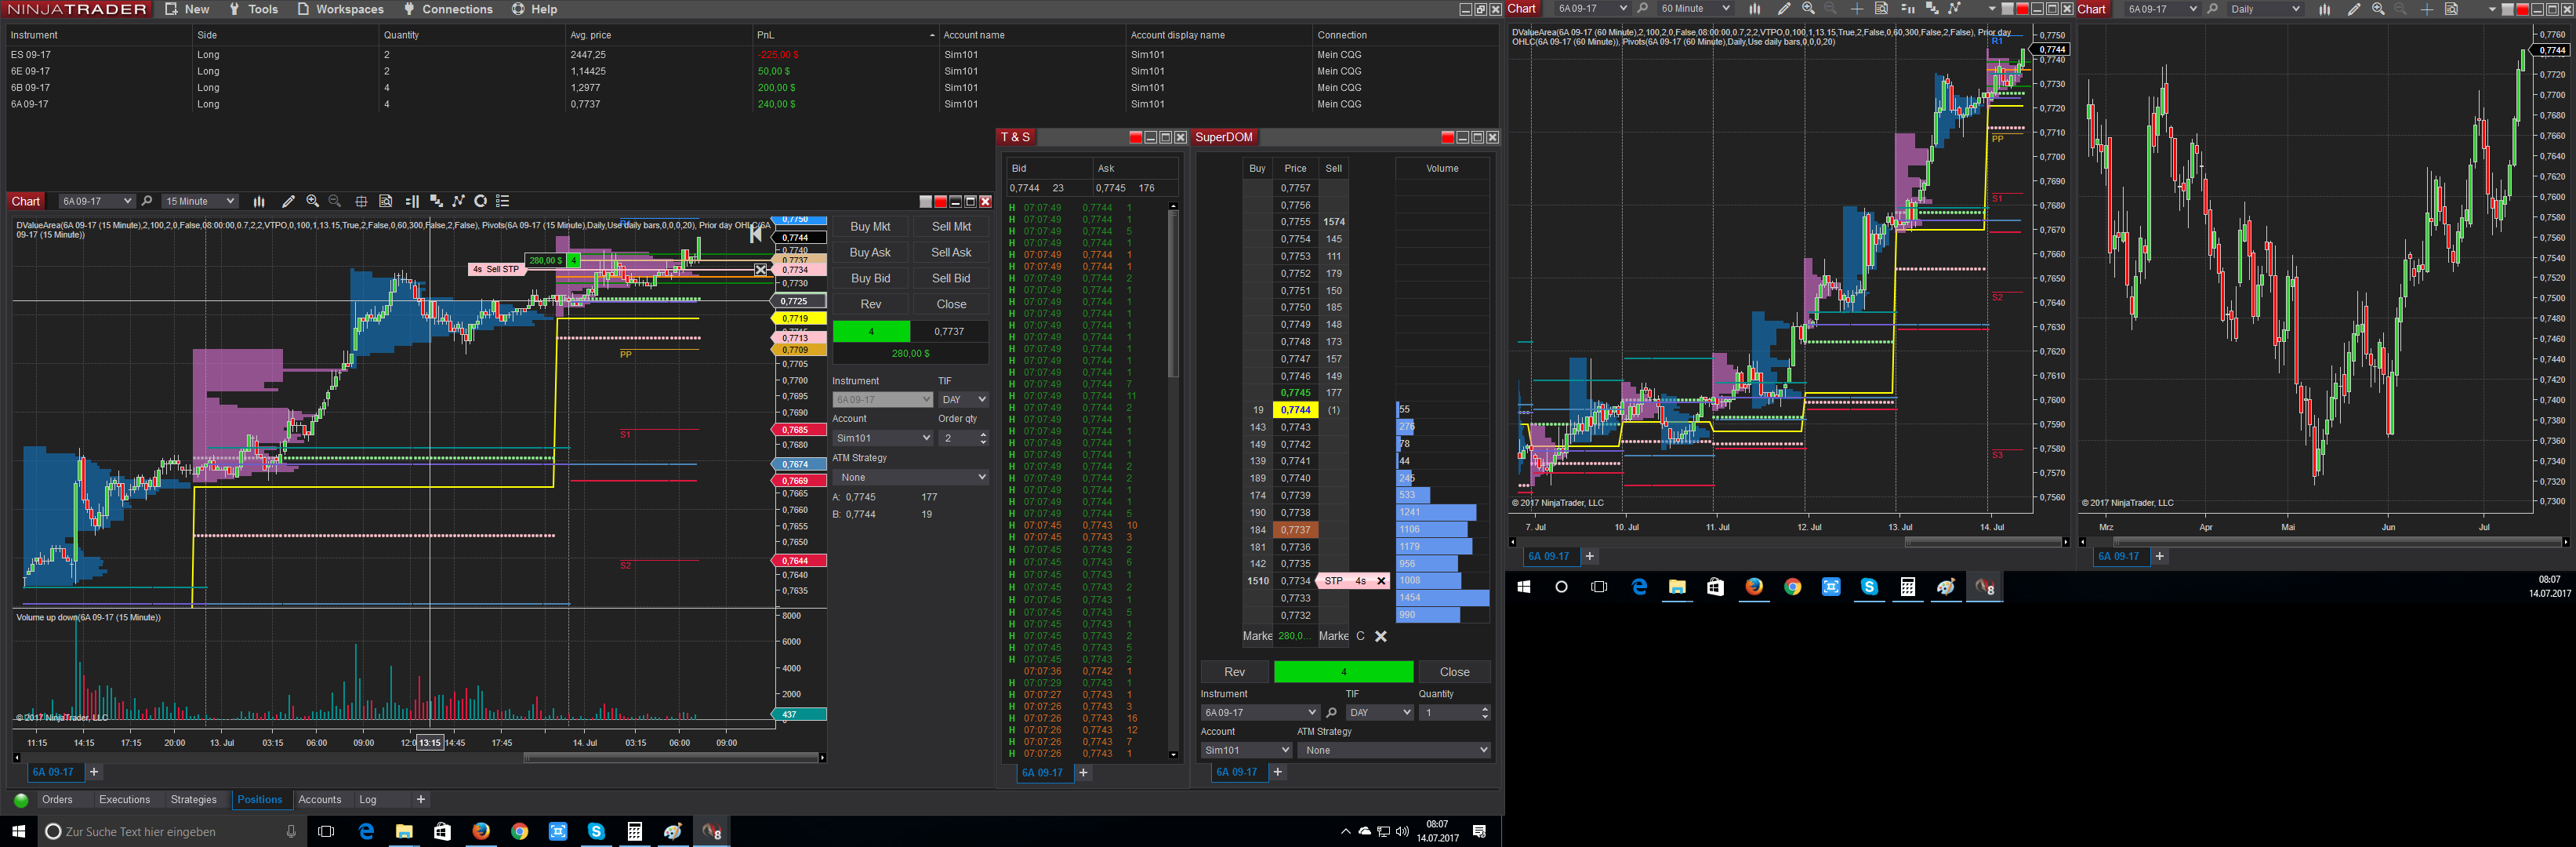The height and width of the screenshot is (847, 2576).
Task: Open the 15 Minute interval dropdown
Action: point(200,201)
